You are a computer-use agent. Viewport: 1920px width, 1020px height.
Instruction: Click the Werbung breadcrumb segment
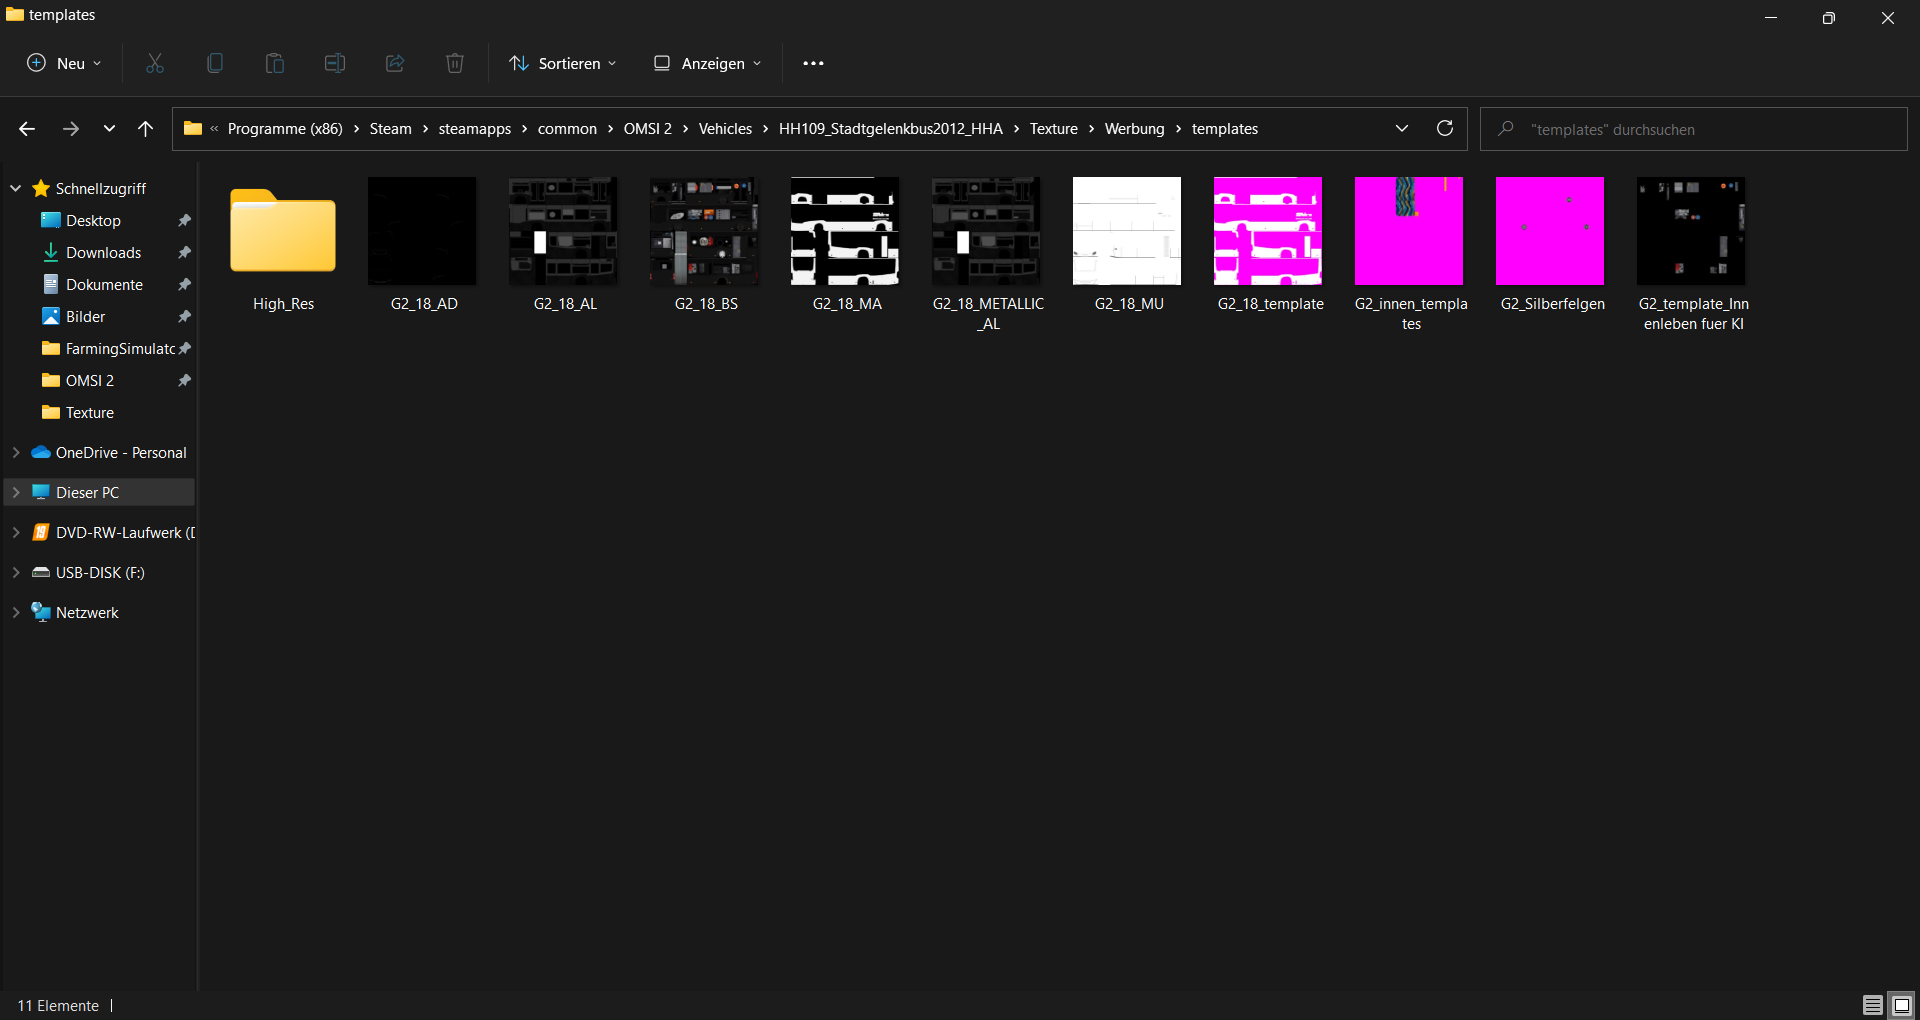(x=1134, y=129)
